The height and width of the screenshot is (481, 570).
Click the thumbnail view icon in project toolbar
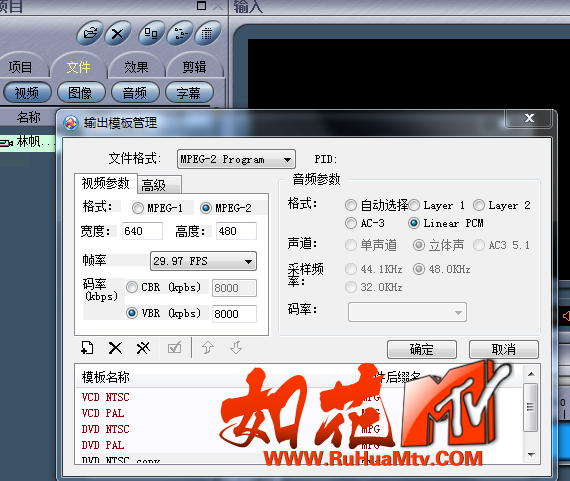click(151, 33)
